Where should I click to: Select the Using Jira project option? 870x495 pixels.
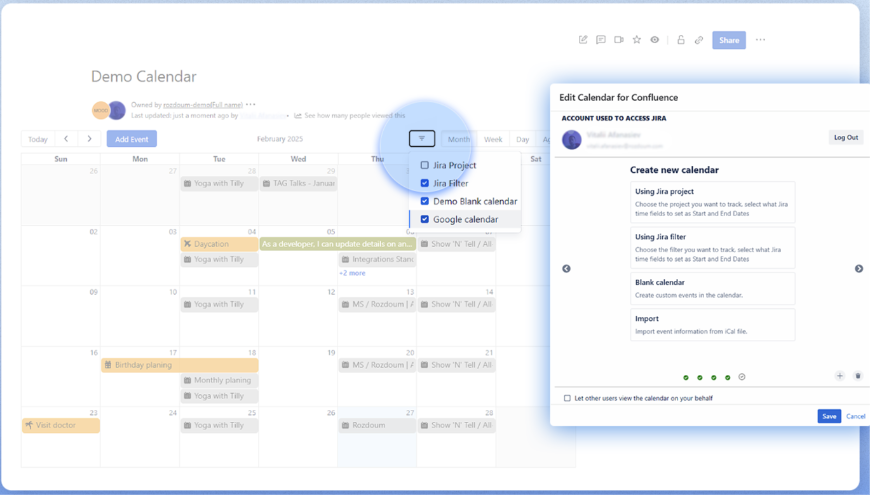click(x=712, y=202)
